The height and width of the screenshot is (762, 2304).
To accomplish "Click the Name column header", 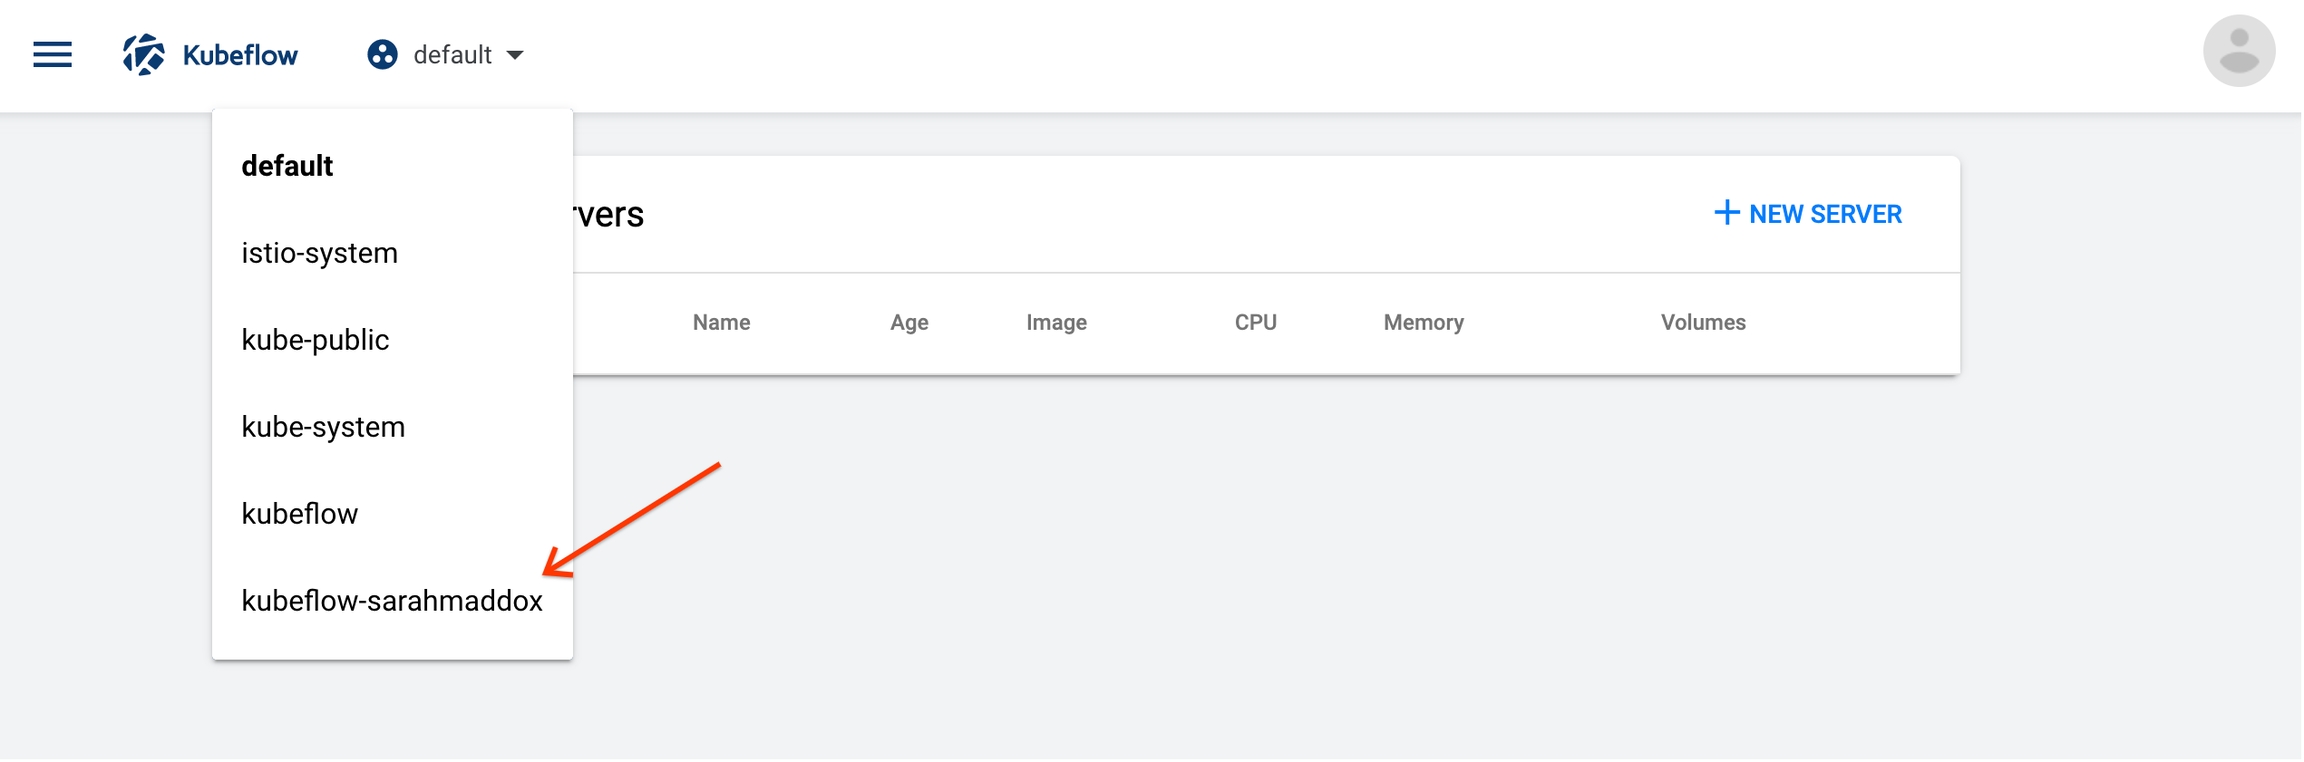I will (721, 322).
